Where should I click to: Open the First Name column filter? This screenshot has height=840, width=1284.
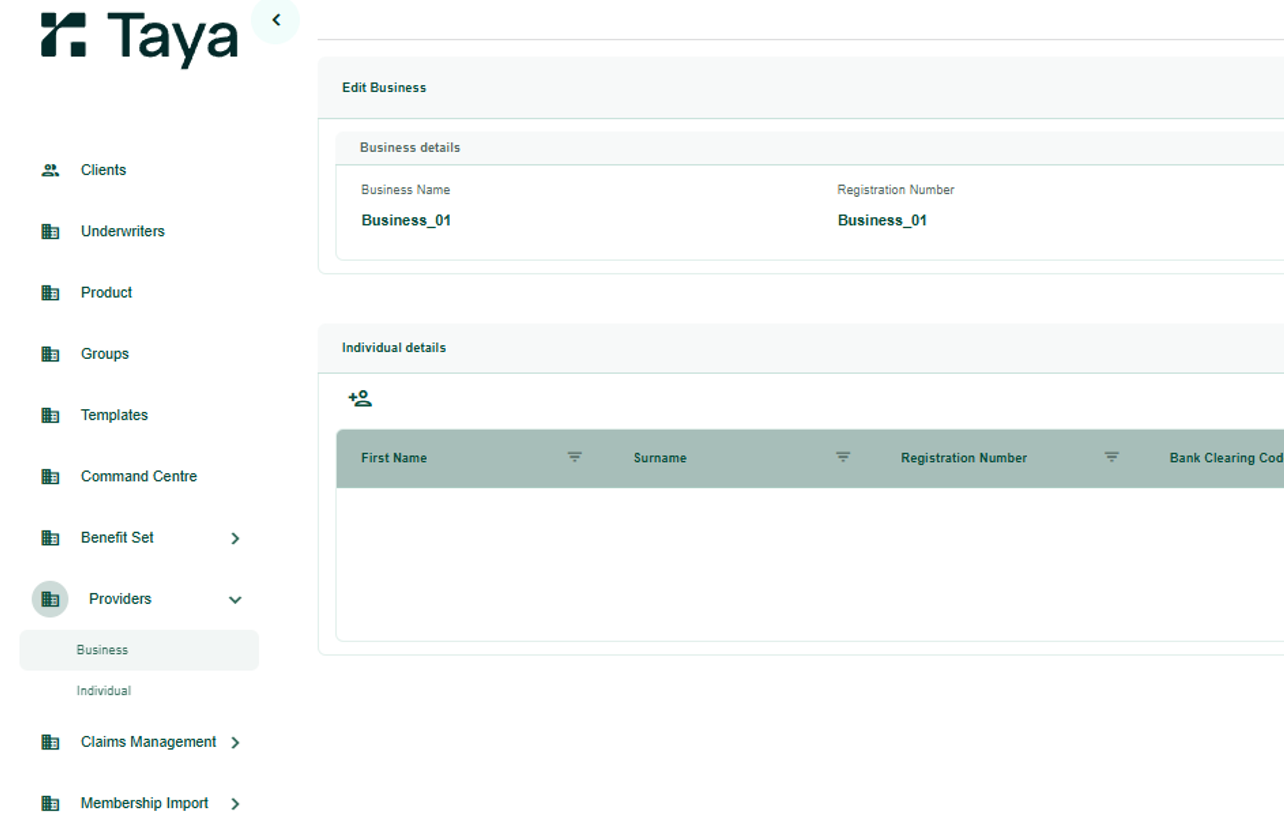point(574,457)
